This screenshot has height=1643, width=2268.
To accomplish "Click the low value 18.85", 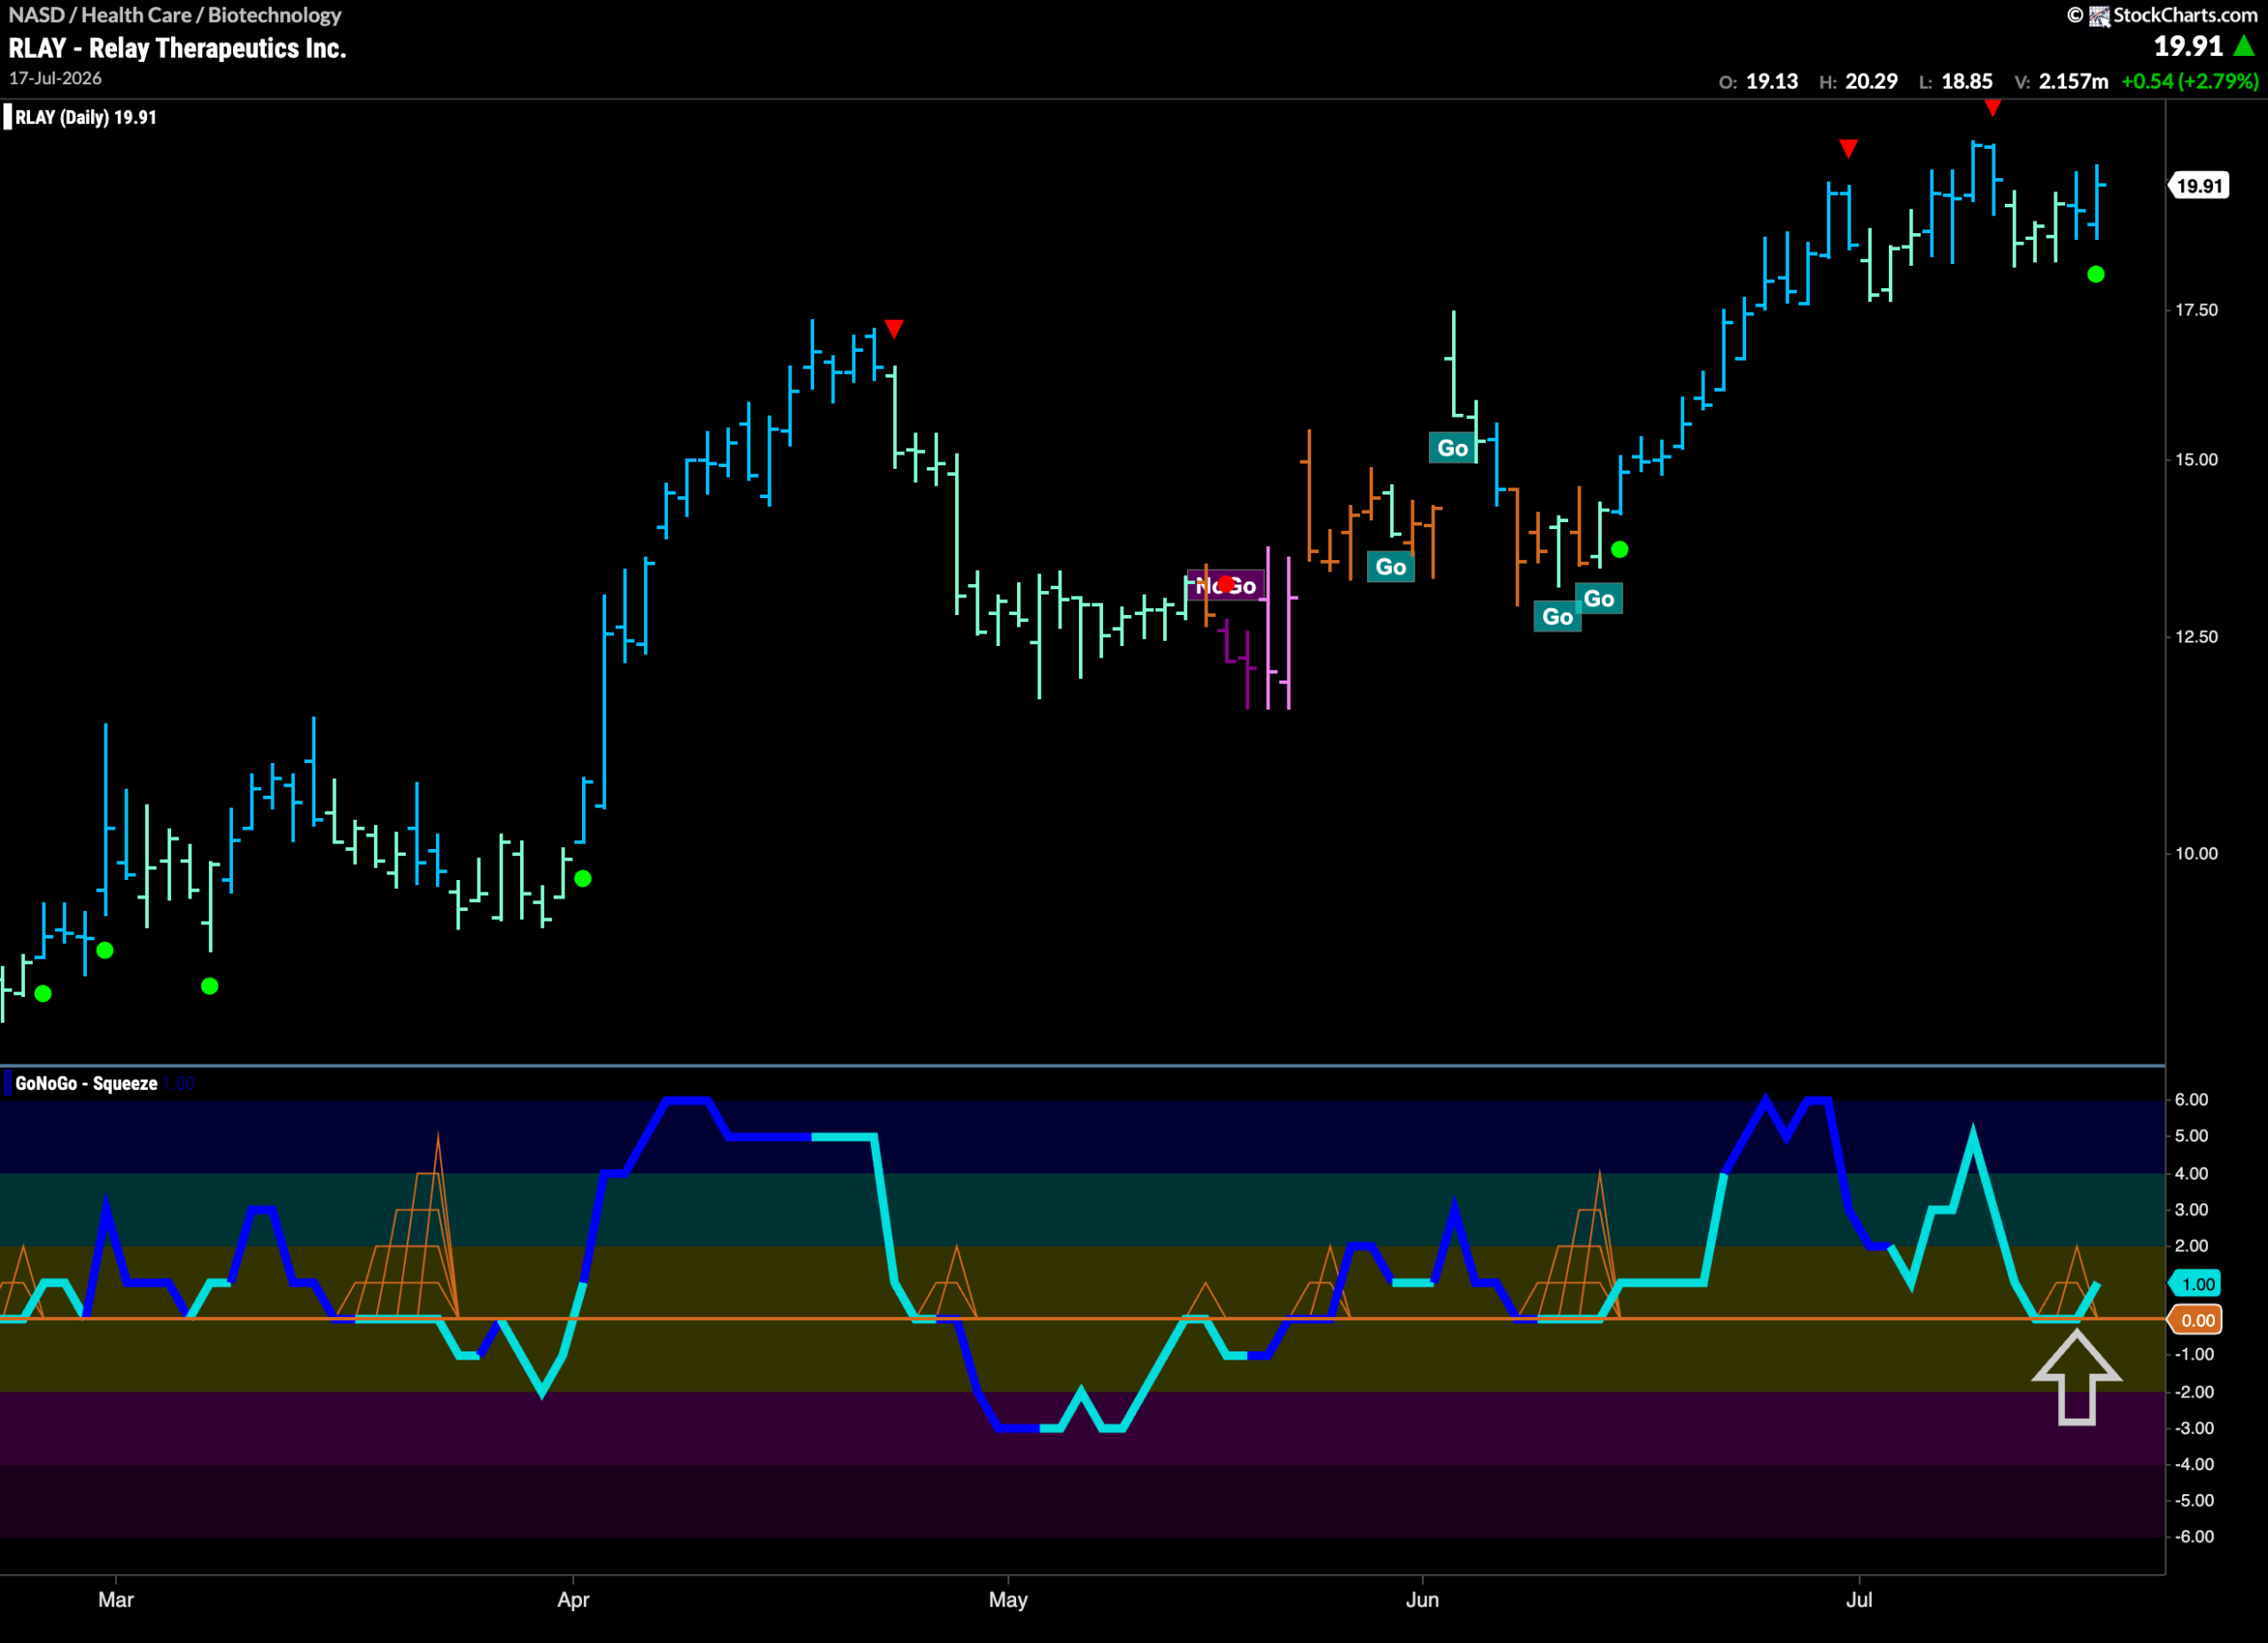I will coord(1967,81).
